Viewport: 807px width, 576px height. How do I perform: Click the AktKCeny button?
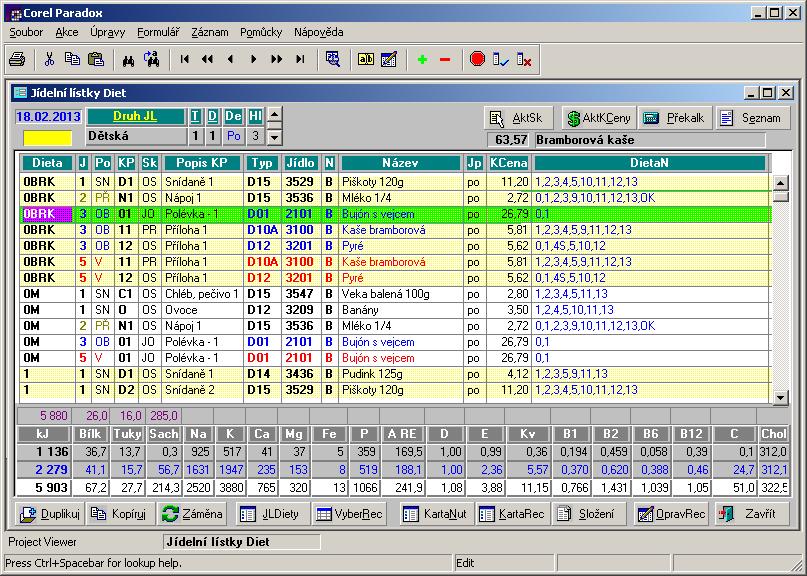click(599, 118)
